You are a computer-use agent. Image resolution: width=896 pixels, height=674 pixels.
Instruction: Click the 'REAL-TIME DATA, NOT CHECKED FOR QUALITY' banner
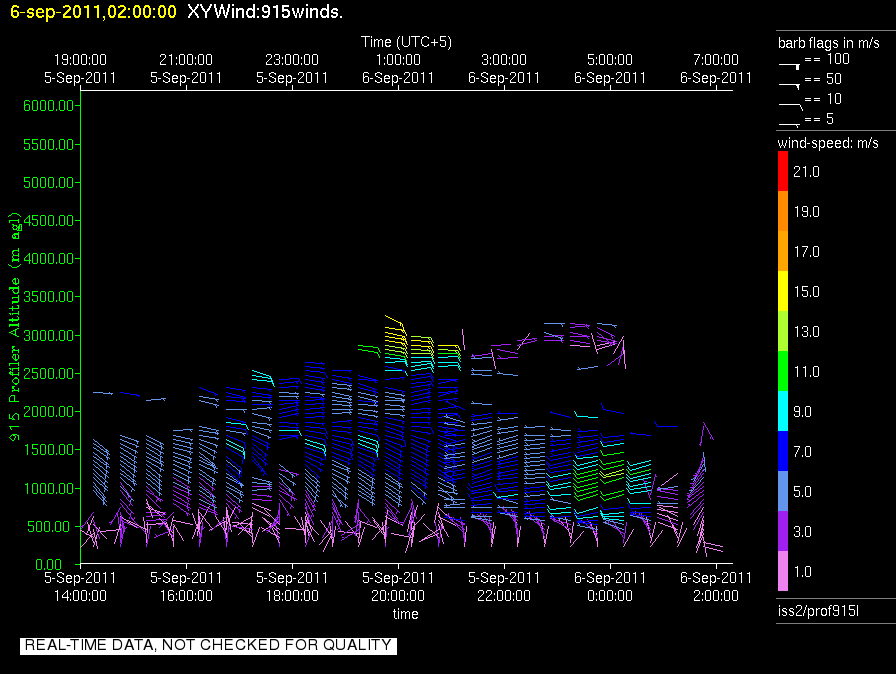pos(208,645)
